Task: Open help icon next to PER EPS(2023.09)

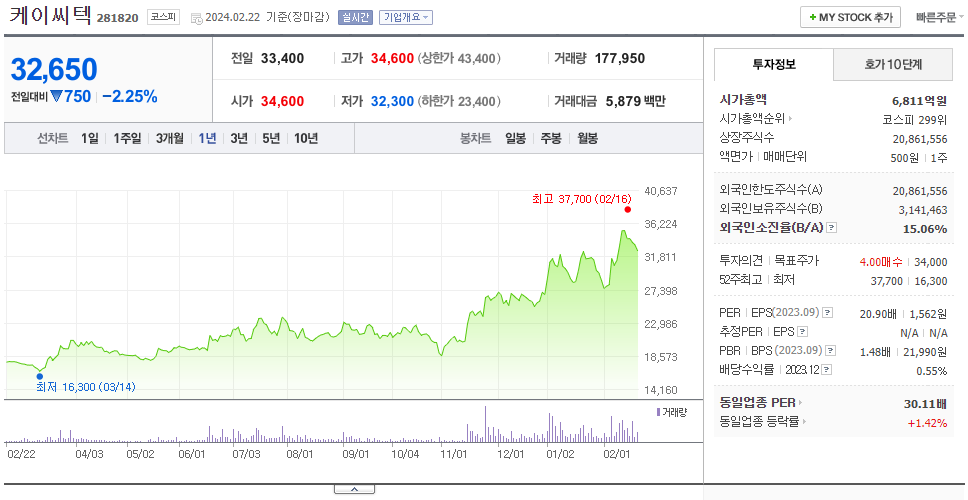Action: (828, 312)
